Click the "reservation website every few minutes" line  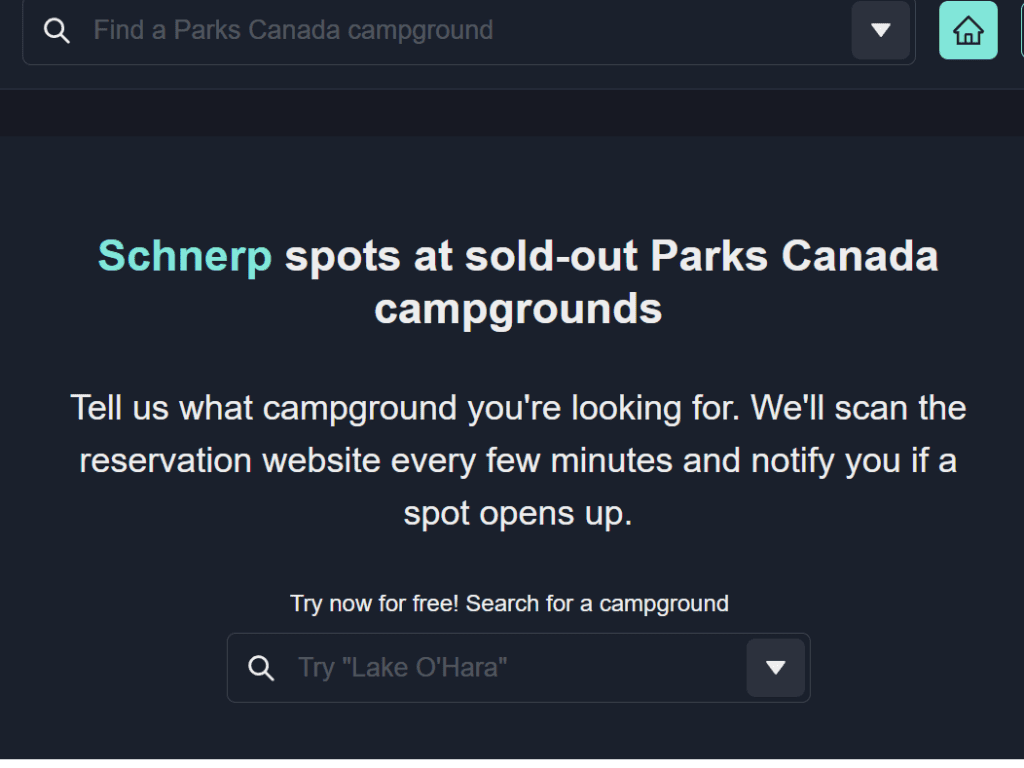[x=376, y=460]
